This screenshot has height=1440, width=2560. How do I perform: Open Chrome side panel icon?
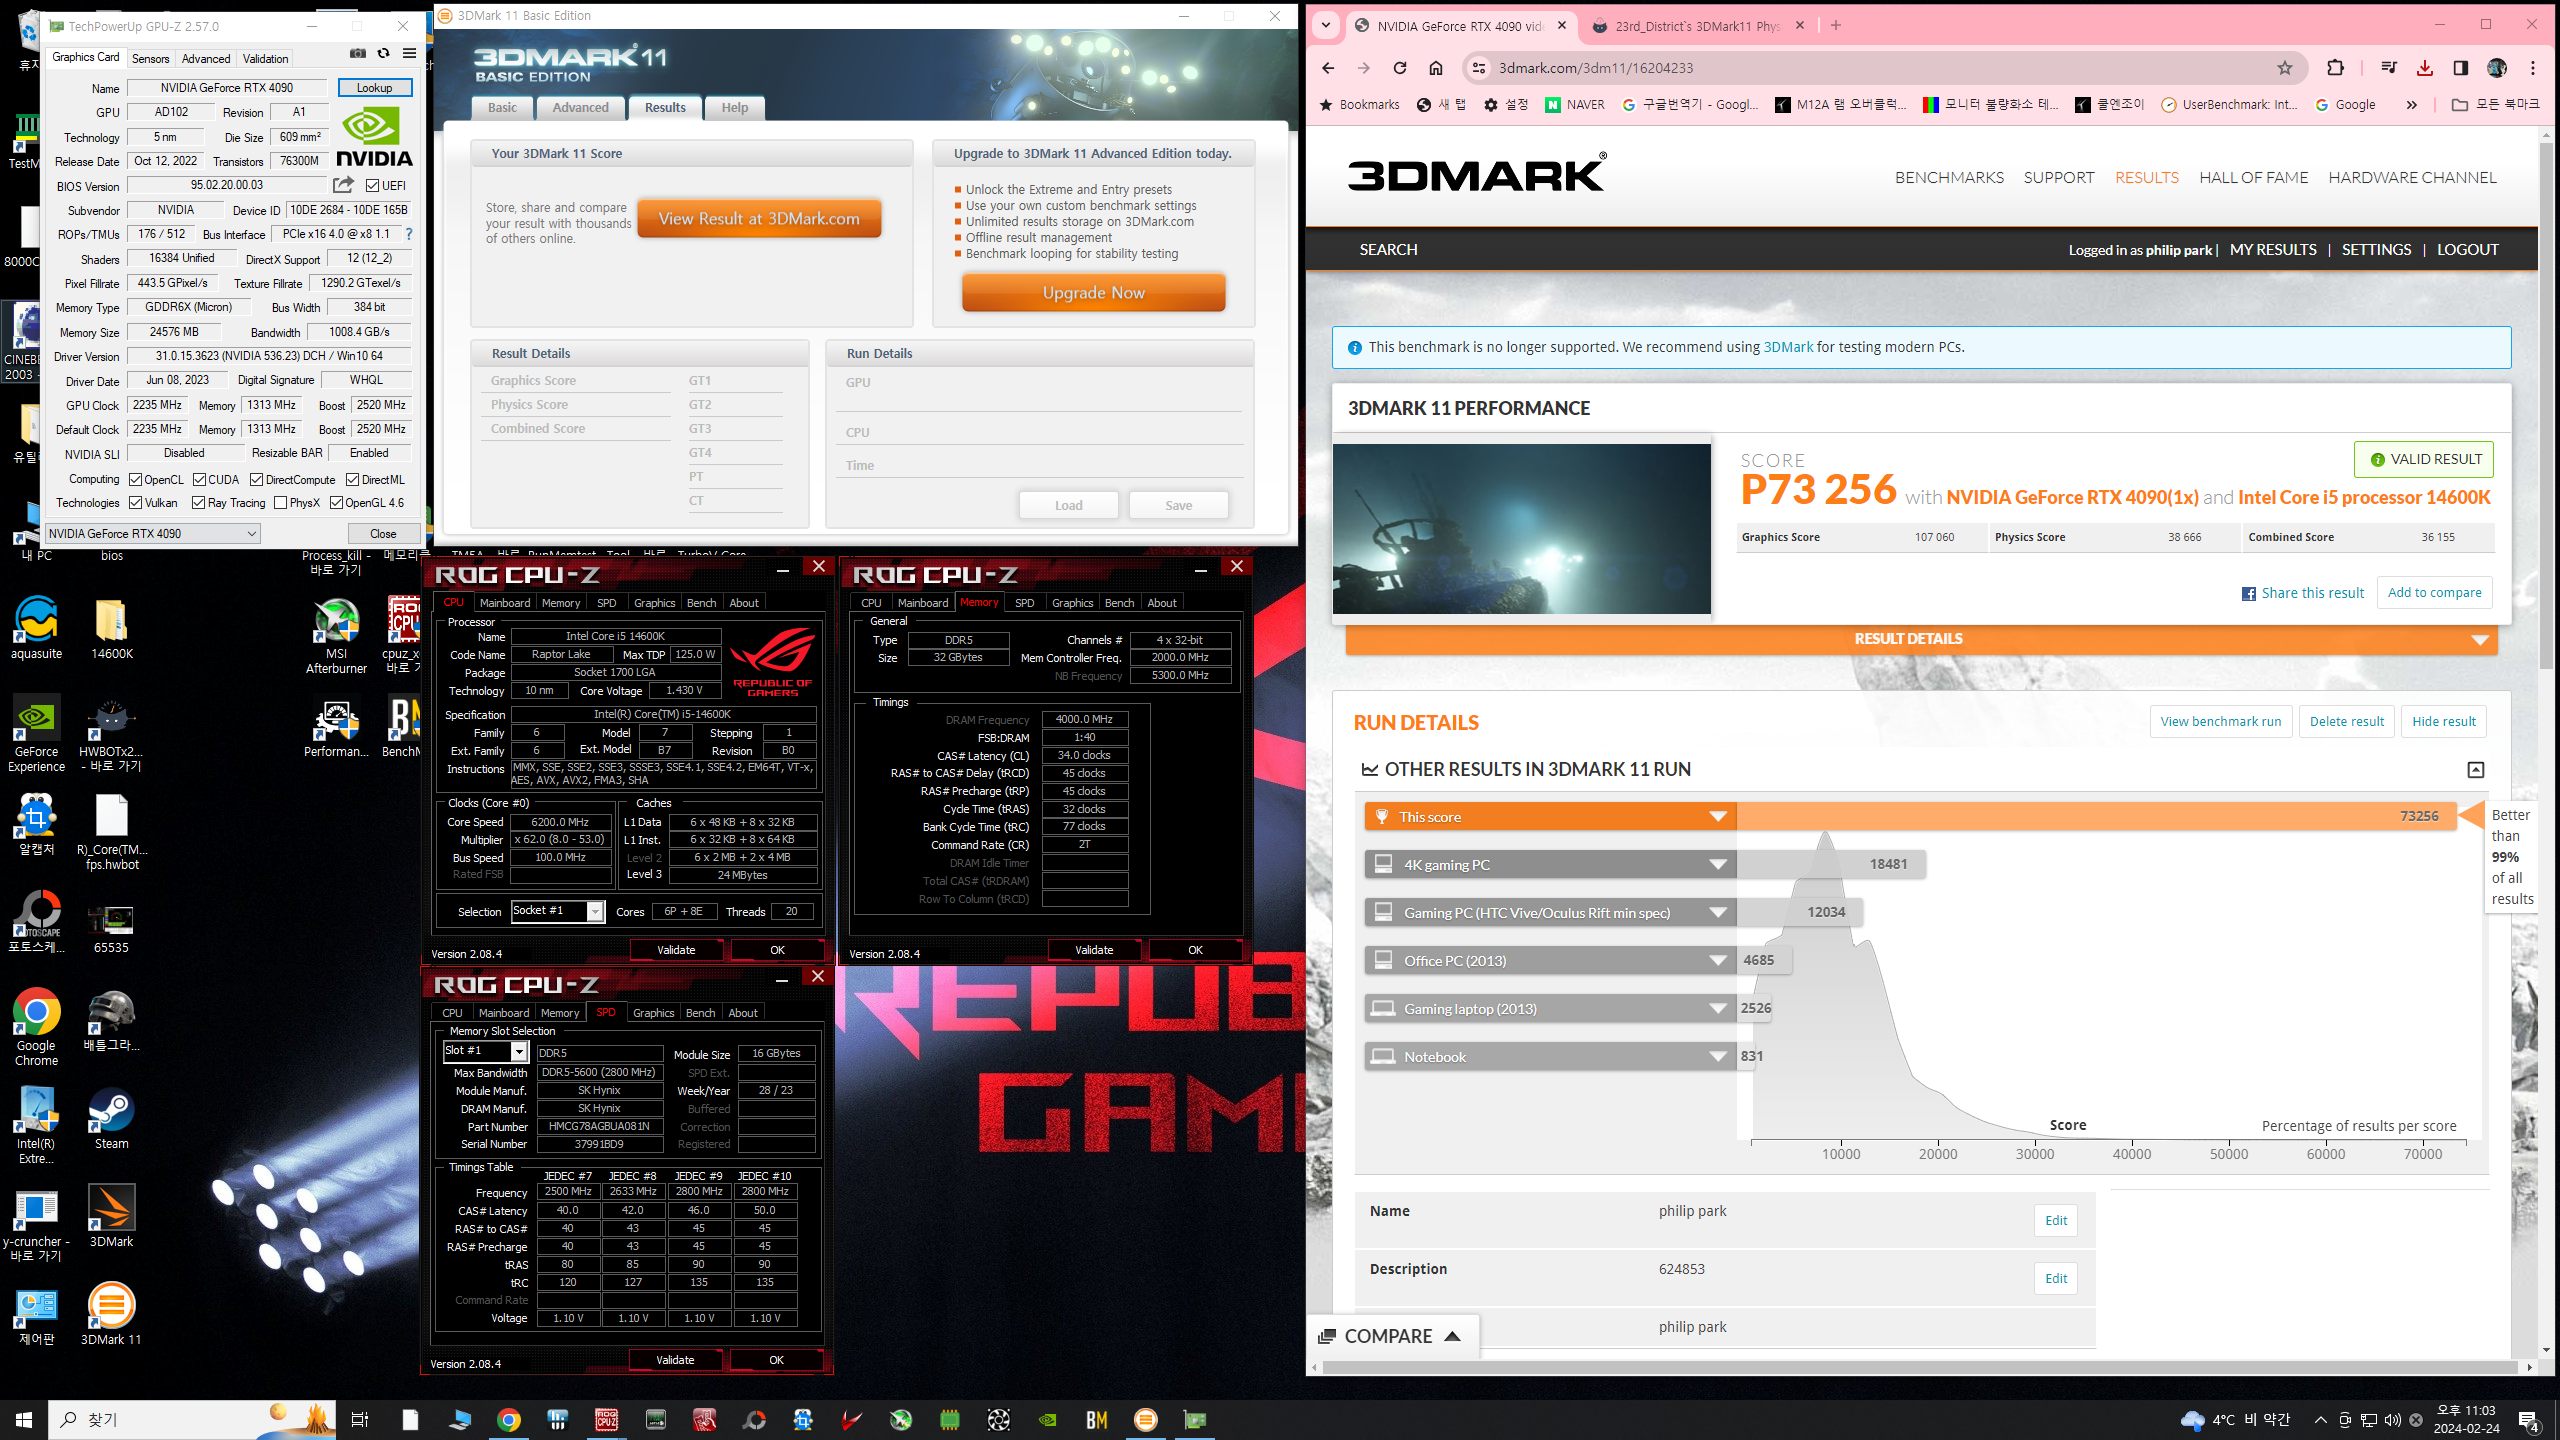click(2461, 68)
